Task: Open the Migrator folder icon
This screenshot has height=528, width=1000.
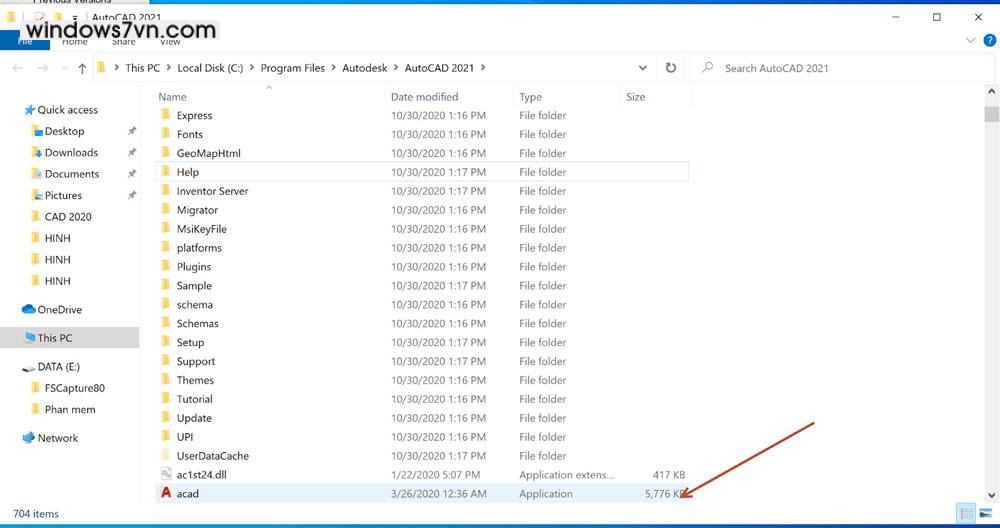Action: coord(166,209)
